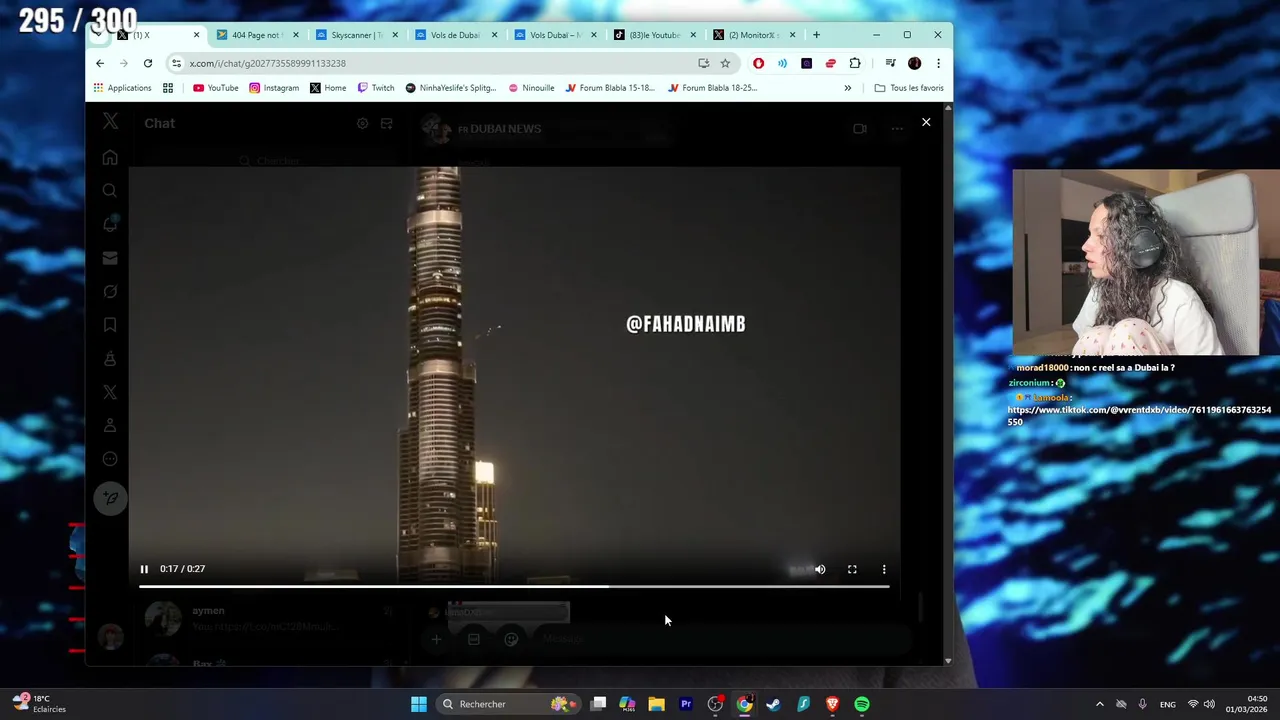Click the install app icon in address bar

tap(703, 63)
